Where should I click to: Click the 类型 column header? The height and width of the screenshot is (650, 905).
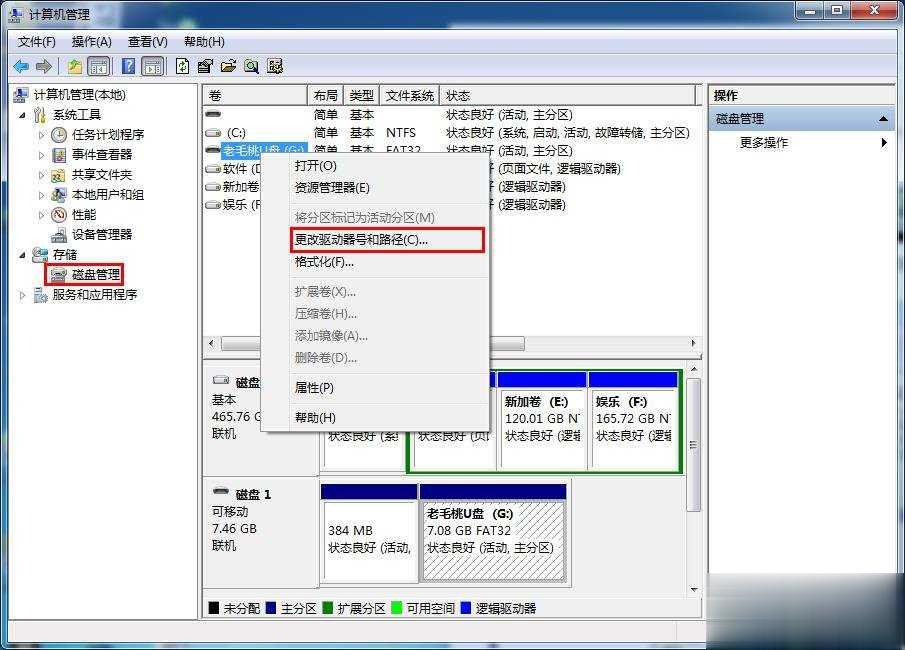[x=361, y=96]
